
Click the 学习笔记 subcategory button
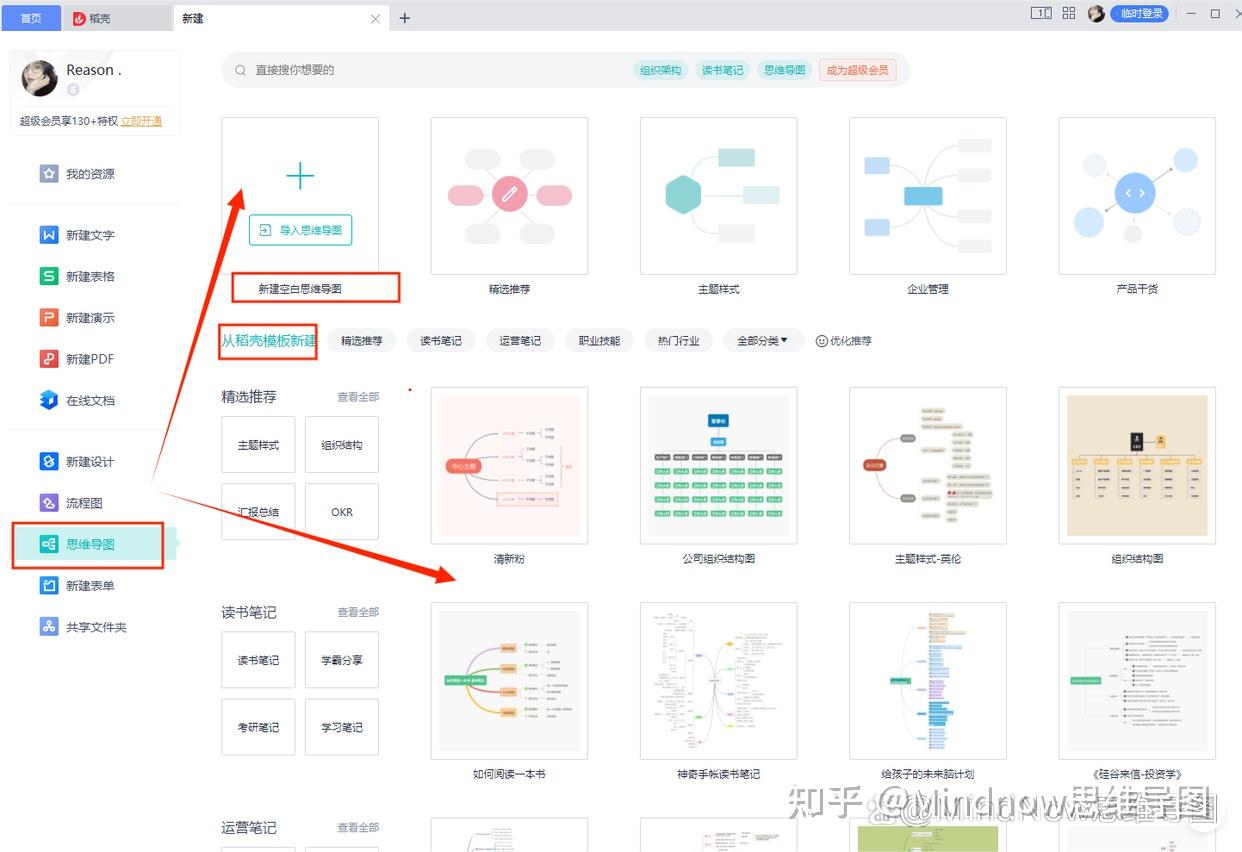tap(342, 727)
